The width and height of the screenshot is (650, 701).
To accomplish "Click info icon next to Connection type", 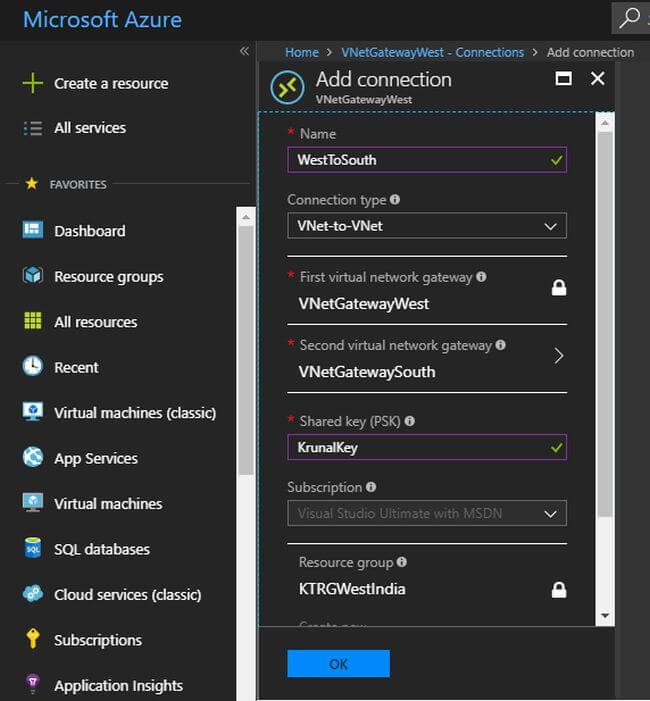I will tap(395, 199).
